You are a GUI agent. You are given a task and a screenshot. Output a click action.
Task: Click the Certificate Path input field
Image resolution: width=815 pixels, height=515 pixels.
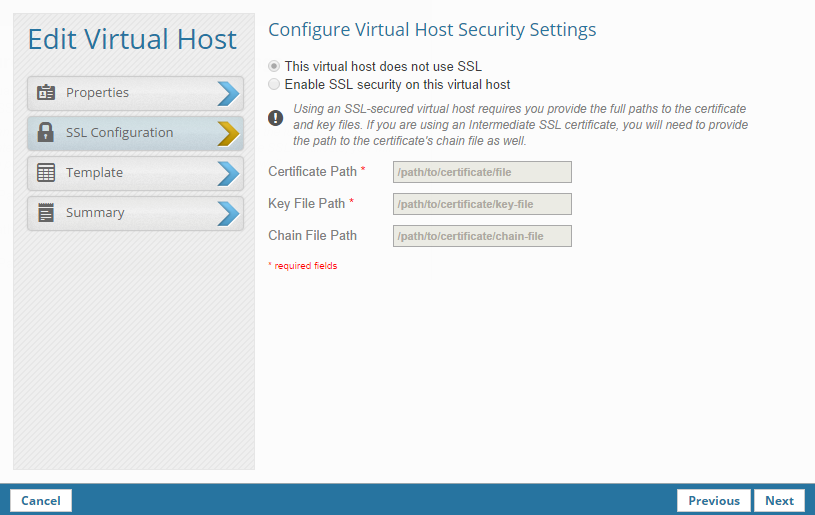click(x=482, y=172)
